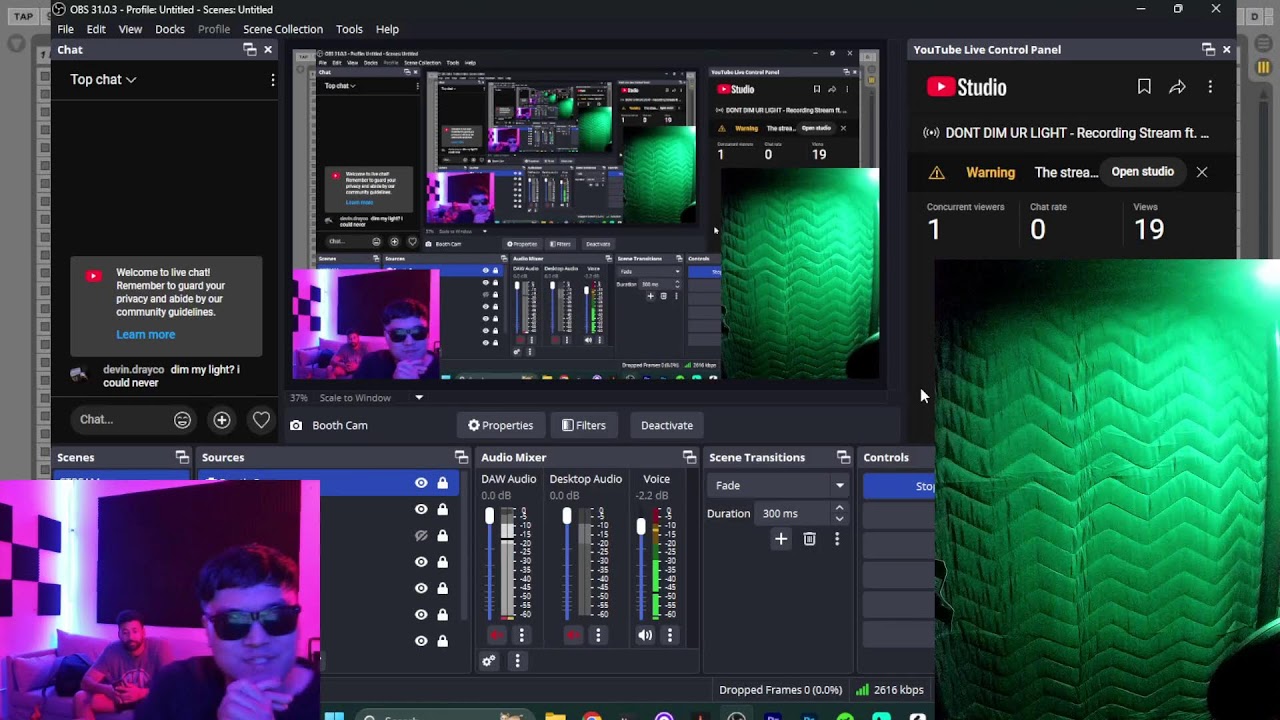Click the 300 ms duration field
This screenshot has height=720, width=1280.
coord(794,514)
